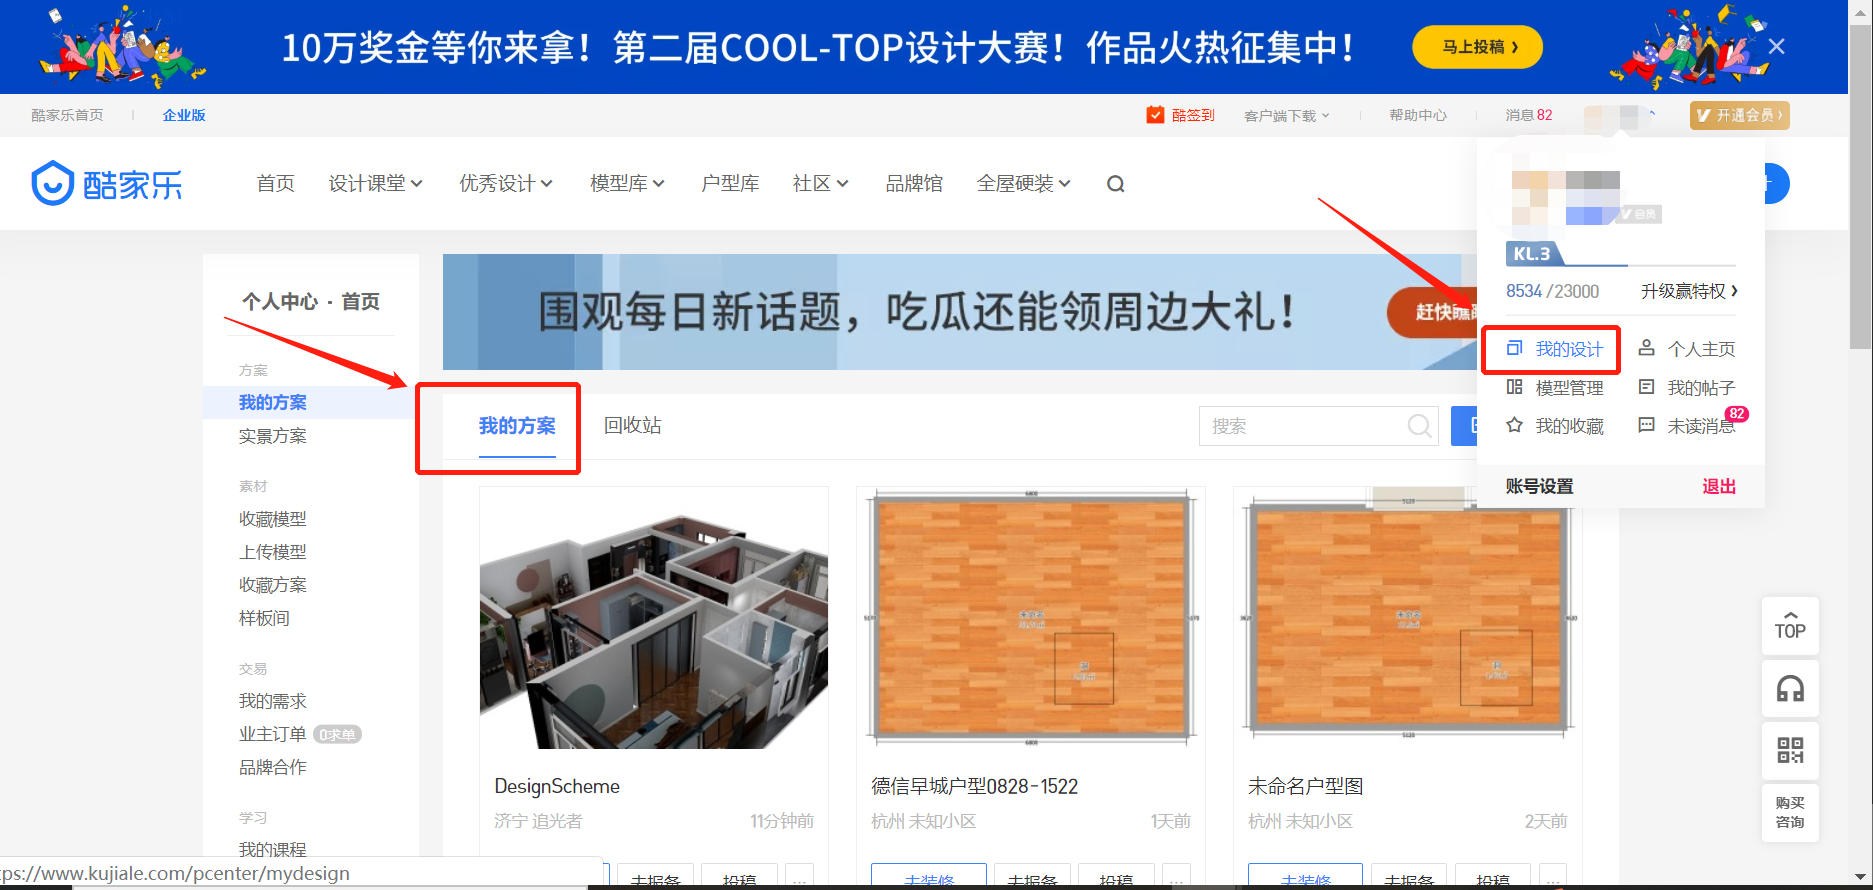Open 德信早城户型0828-1522 thumbnail

coord(1031,618)
